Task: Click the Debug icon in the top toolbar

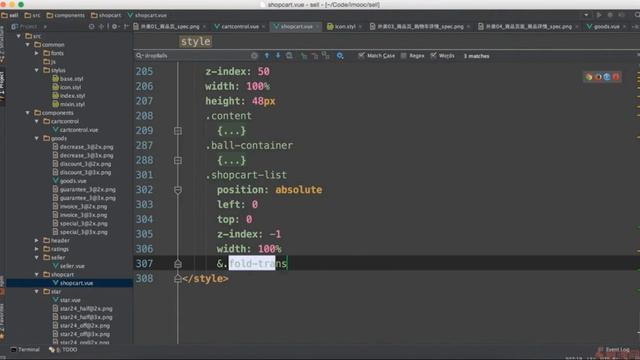Action: 610,15
